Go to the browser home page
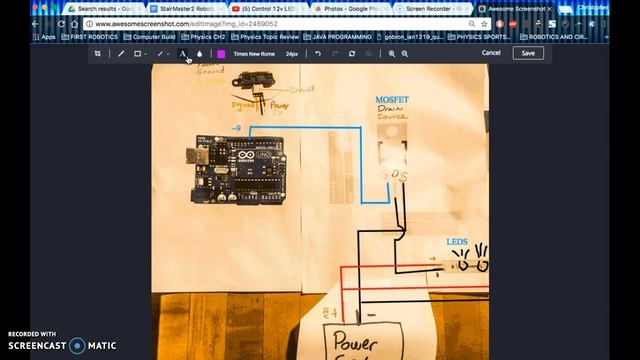 tap(74, 24)
